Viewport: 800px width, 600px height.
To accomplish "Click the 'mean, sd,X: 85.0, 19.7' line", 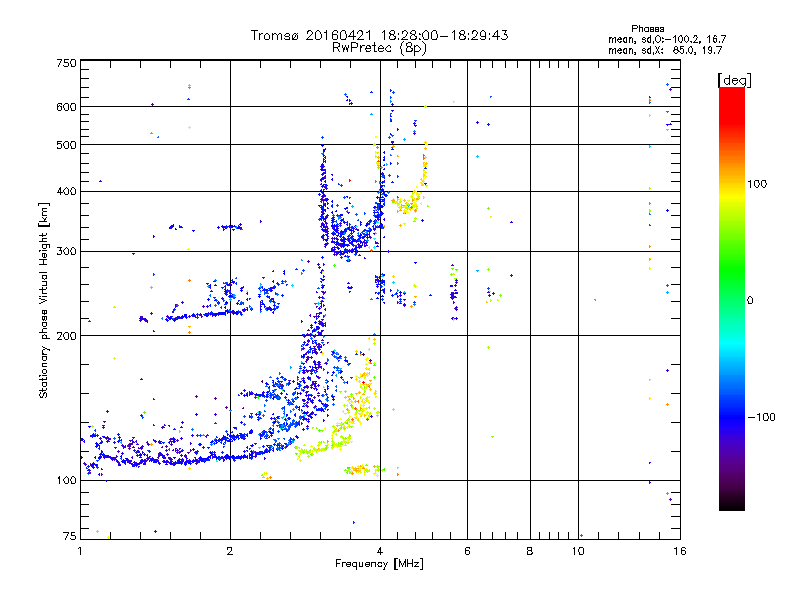I will coord(665,50).
